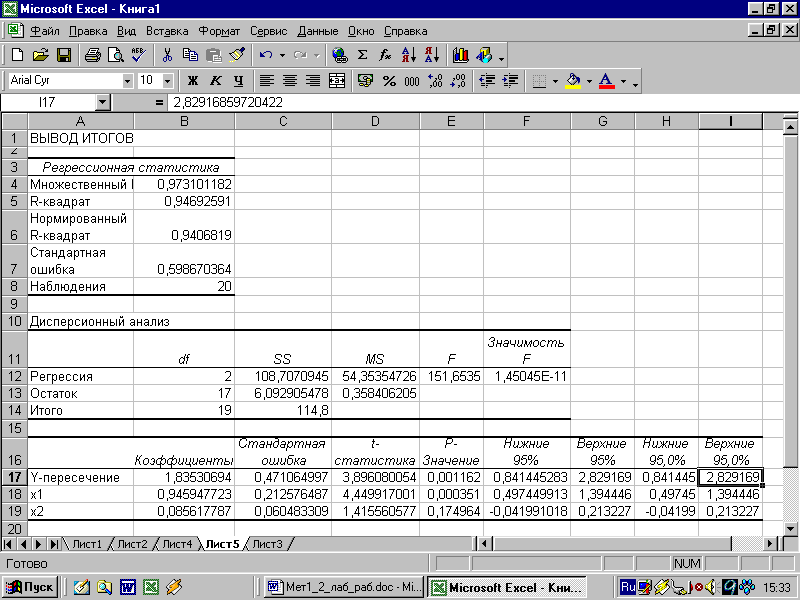Viewport: 800px width, 600px height.
Task: Apply percent style format
Action: coord(389,81)
